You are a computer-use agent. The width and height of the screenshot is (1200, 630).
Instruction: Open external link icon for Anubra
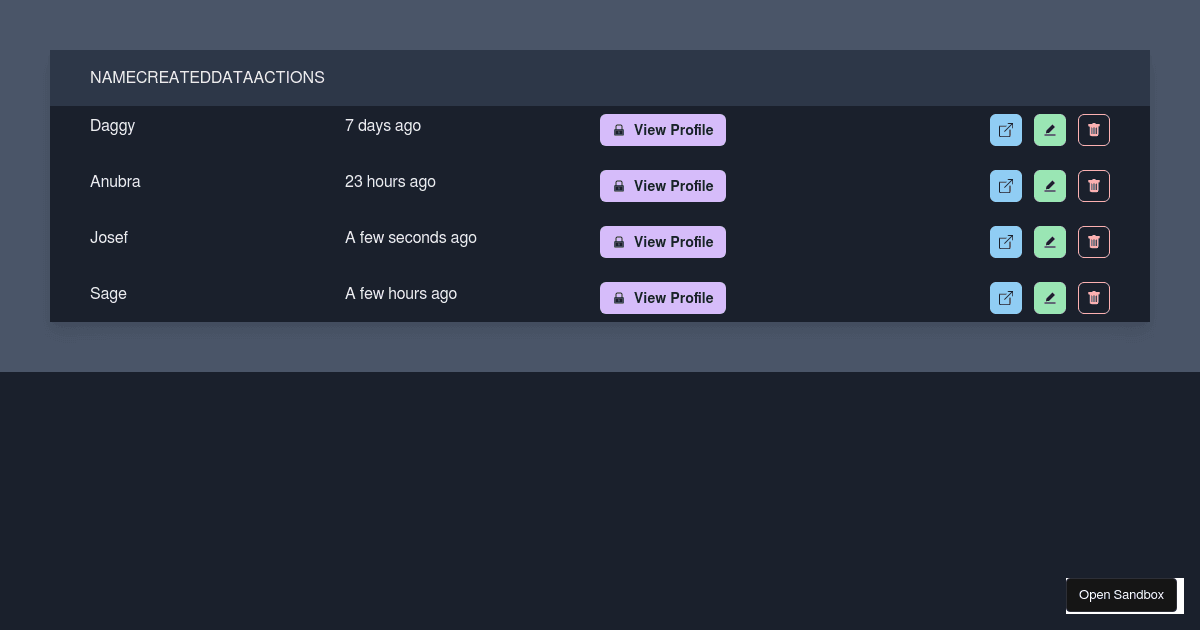coord(1006,186)
